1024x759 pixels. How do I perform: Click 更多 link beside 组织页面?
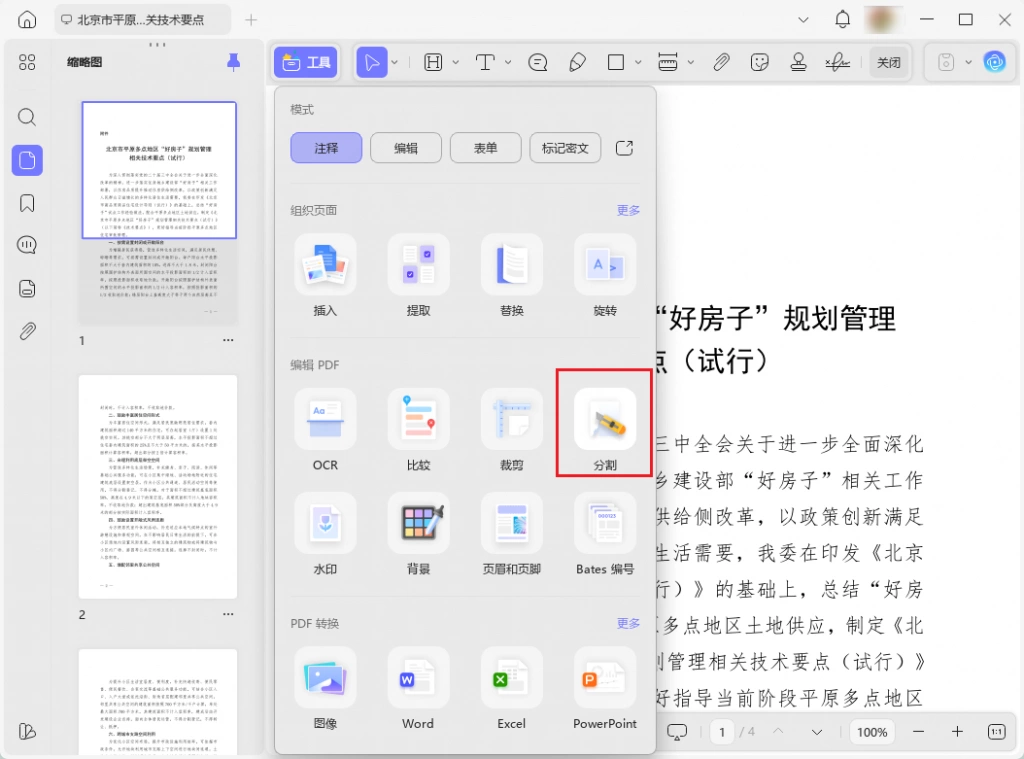[x=628, y=210]
